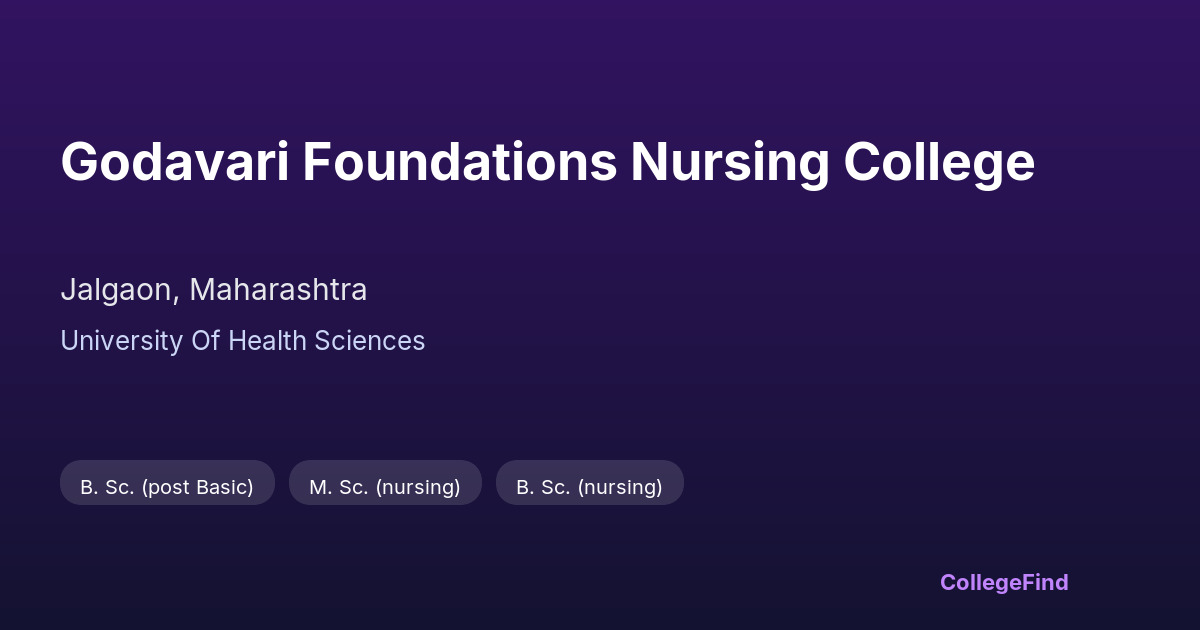Click the Jalgaon, Maharashtra location text
1200x630 pixels.
[x=214, y=290]
